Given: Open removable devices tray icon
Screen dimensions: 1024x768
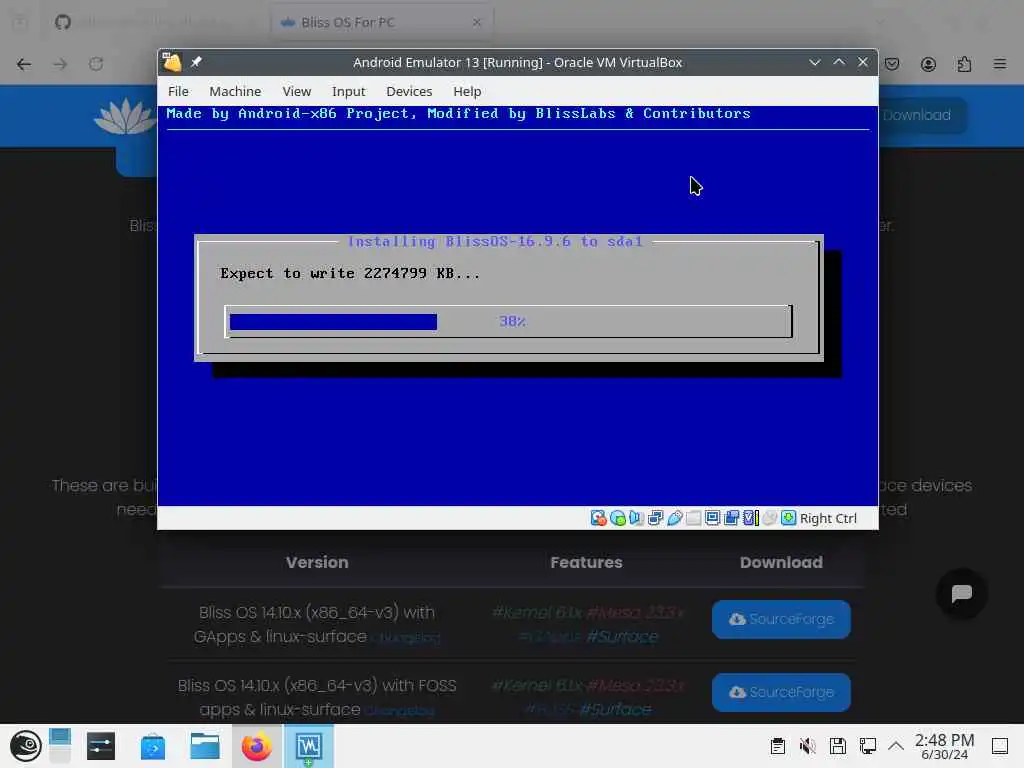Looking at the screenshot, I should pyautogui.click(x=837, y=746).
